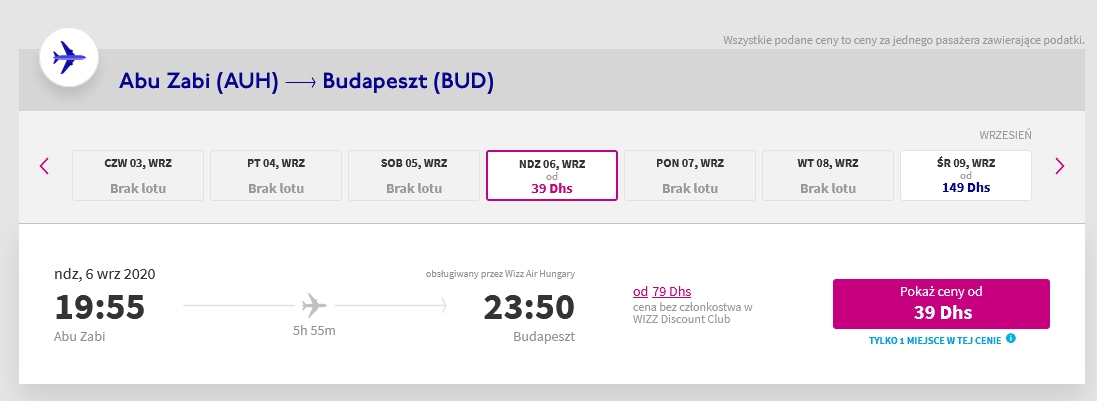Click arrival time 23:50

[529, 307]
